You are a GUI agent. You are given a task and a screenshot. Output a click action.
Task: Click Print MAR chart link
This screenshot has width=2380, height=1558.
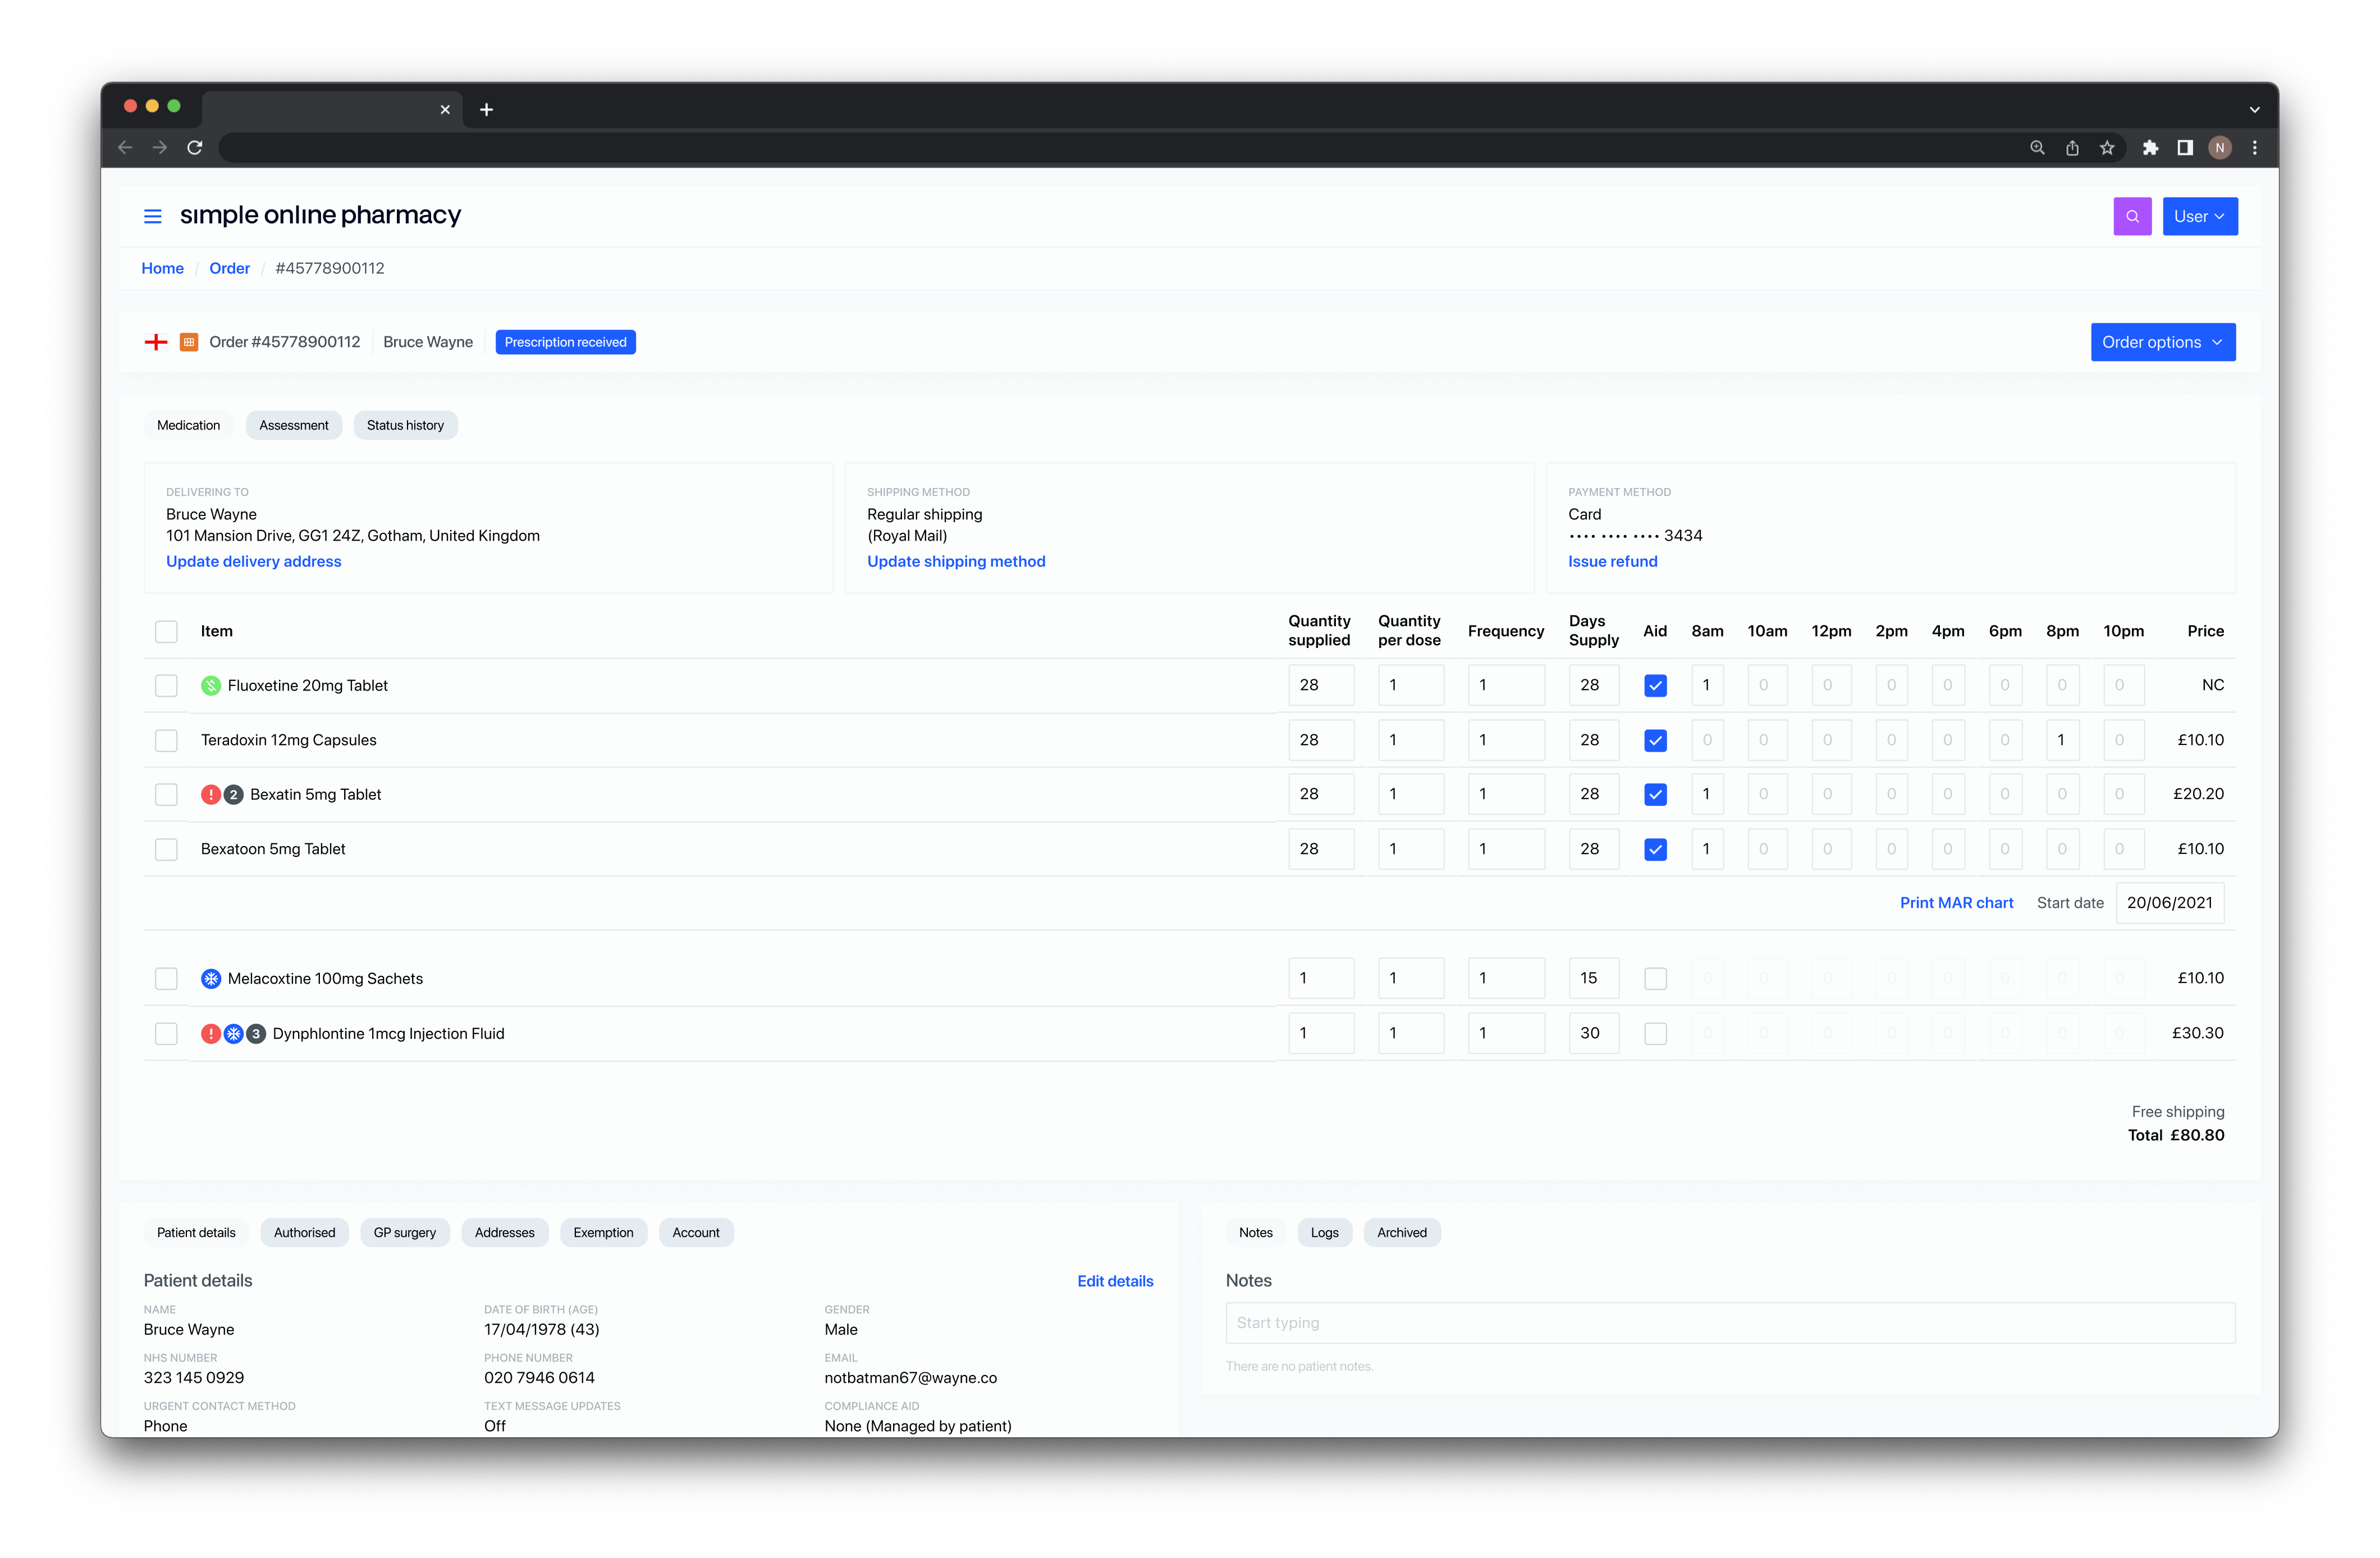(x=1956, y=903)
